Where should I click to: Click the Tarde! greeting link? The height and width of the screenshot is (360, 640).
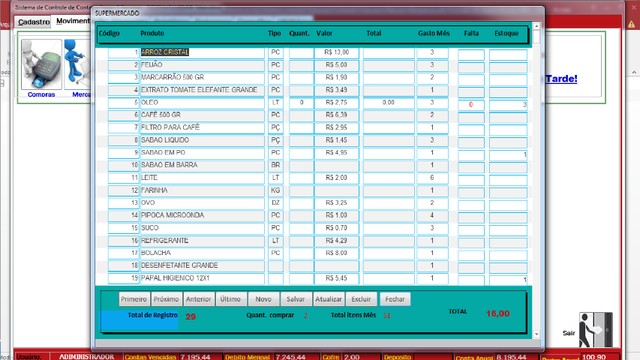point(561,78)
